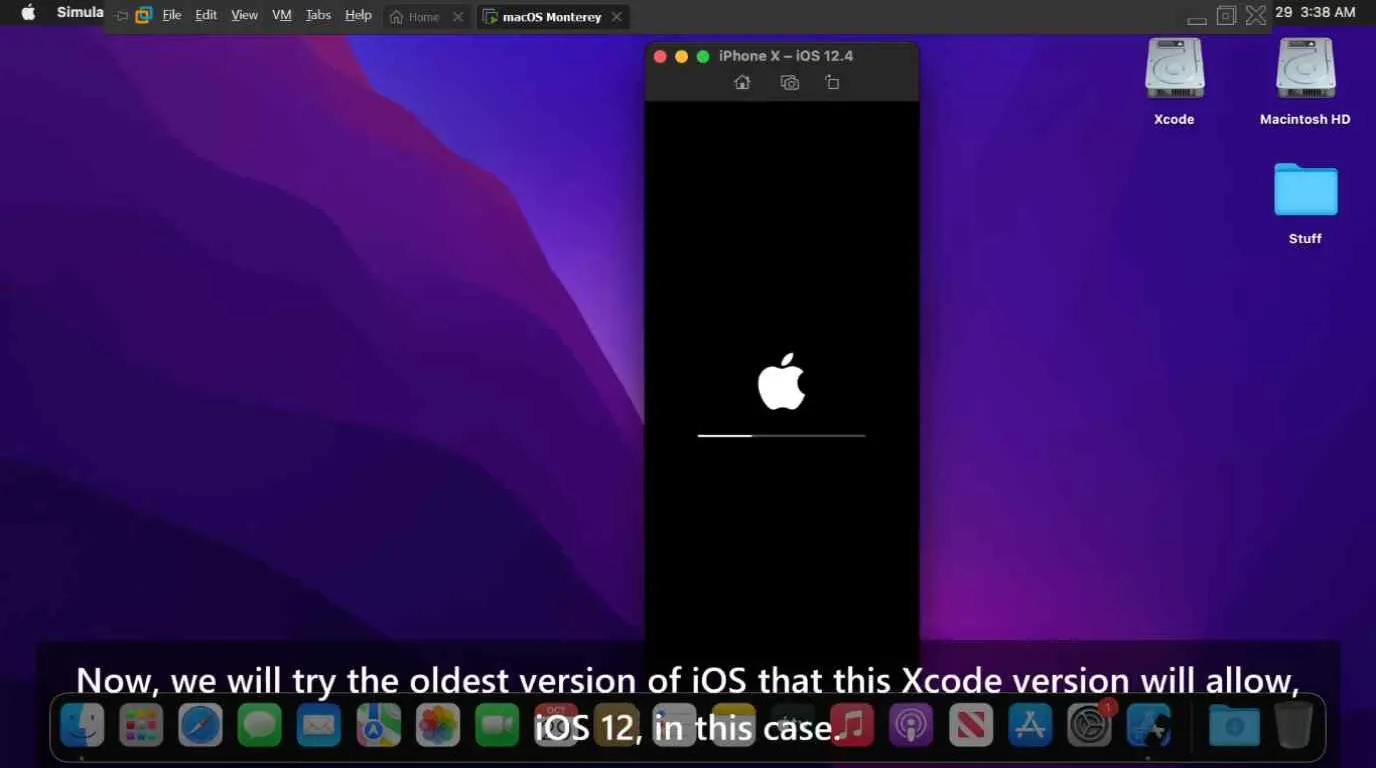This screenshot has width=1376, height=768.
Task: Select the Xcode drive on the desktop
Action: click(1174, 69)
